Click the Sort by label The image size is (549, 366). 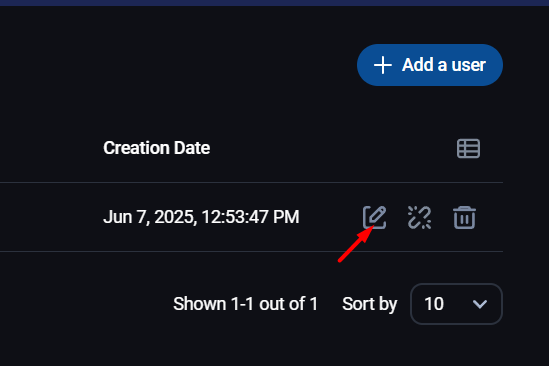369,304
